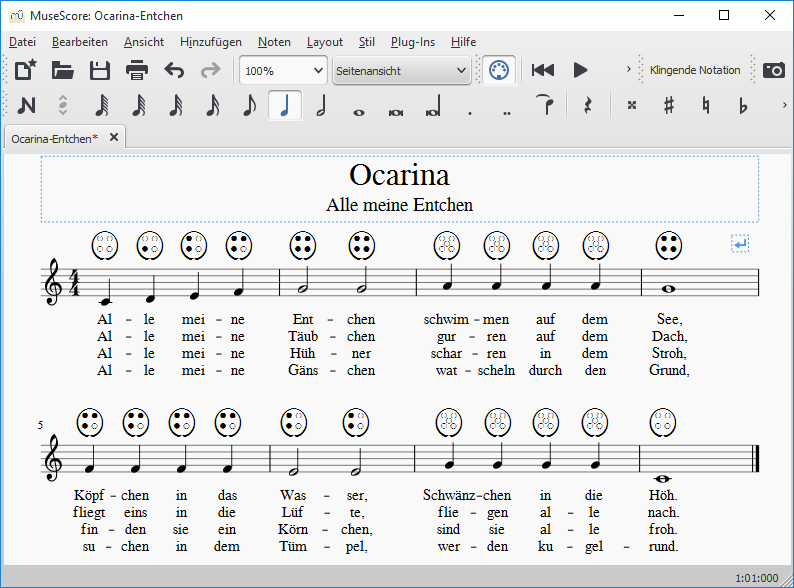Select ocarina fingering diagram above 'See,'
794x588 pixels.
(668, 246)
